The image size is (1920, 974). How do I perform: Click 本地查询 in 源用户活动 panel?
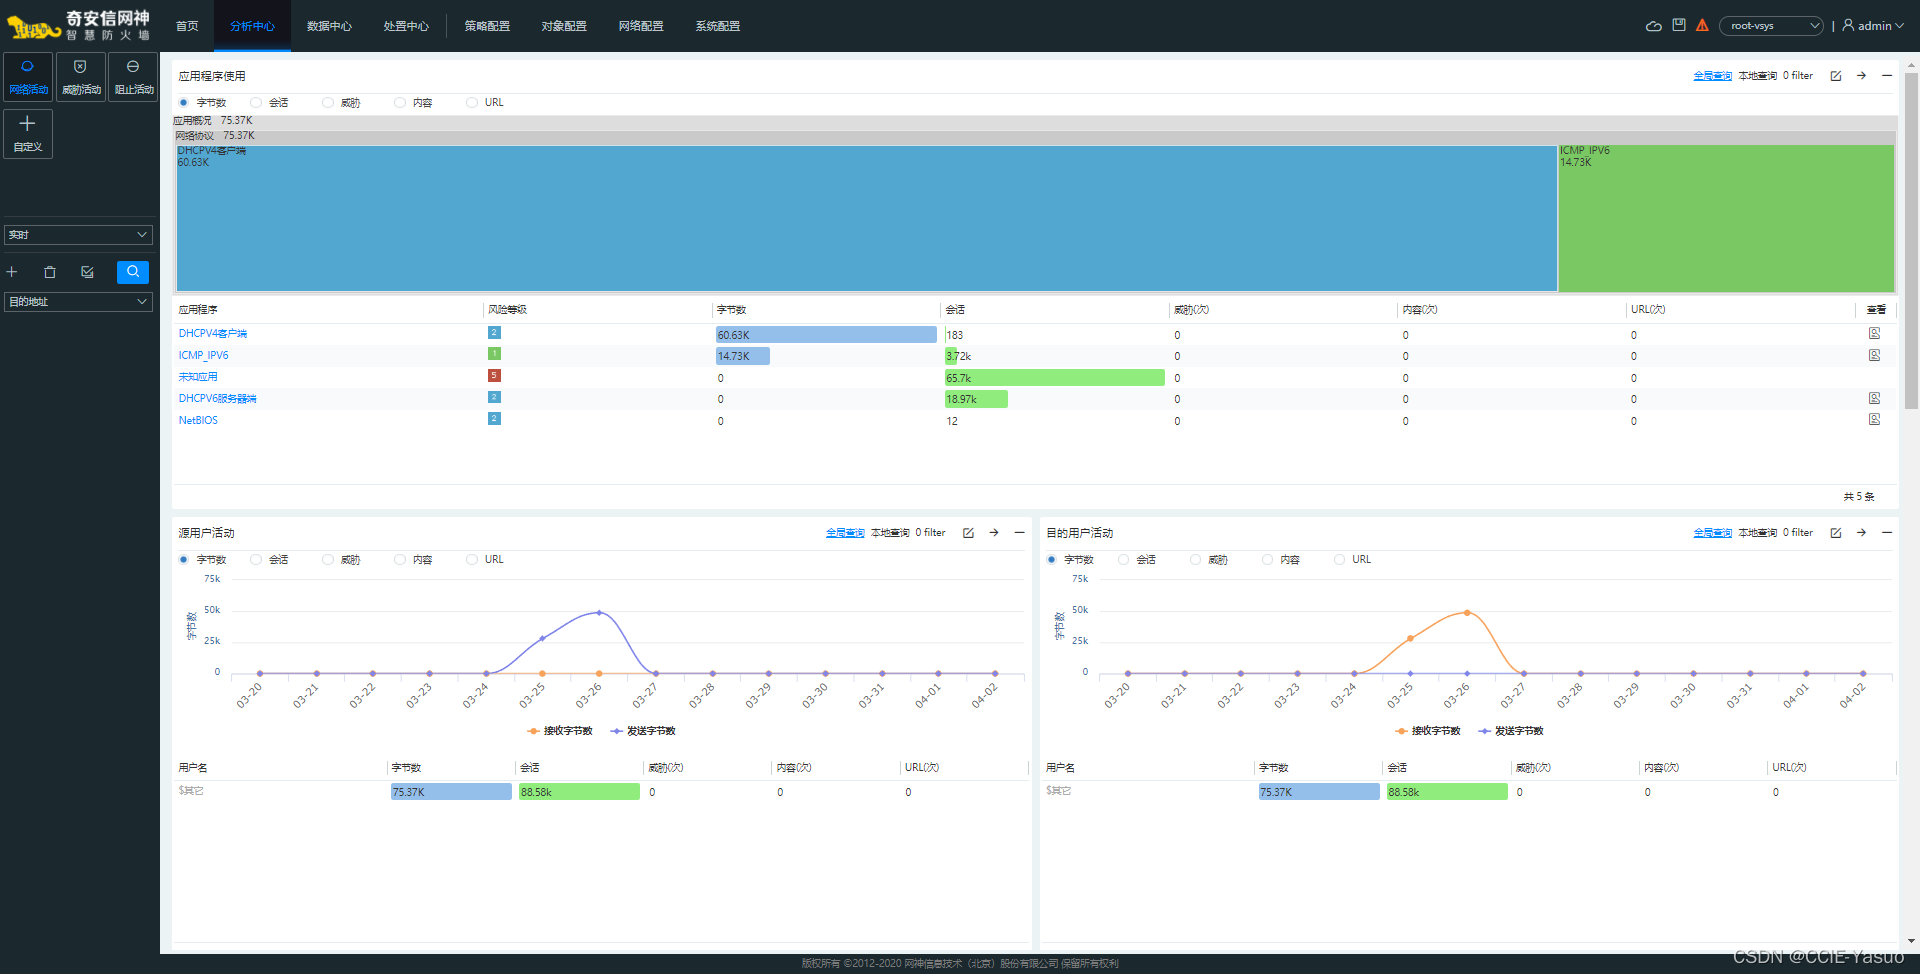[x=890, y=533]
